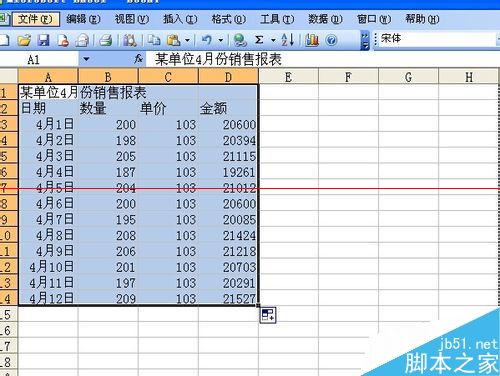Screen dimensions: 500x376
Task: Select column A header
Action: click(48, 77)
